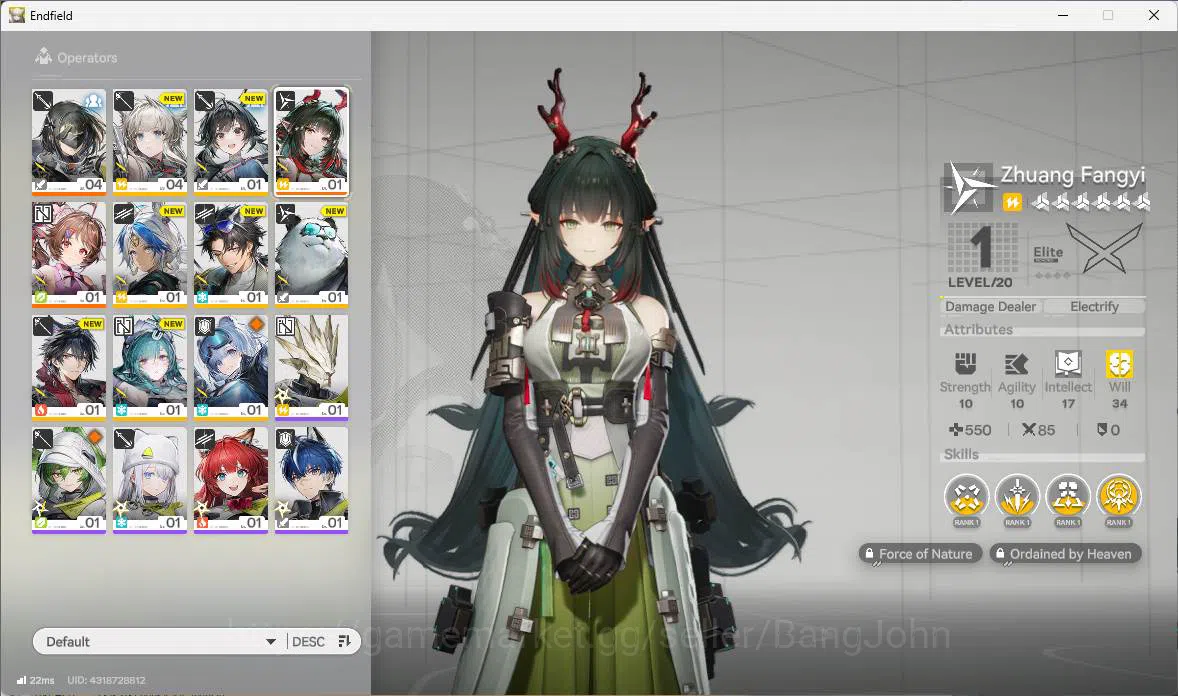Open the fully gold ultimate skill icon
This screenshot has width=1178, height=696.
point(1119,497)
